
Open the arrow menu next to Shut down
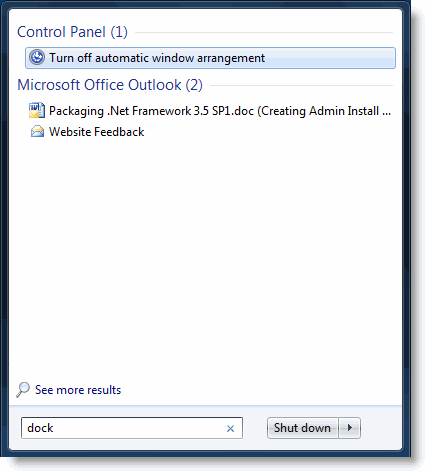coord(350,428)
